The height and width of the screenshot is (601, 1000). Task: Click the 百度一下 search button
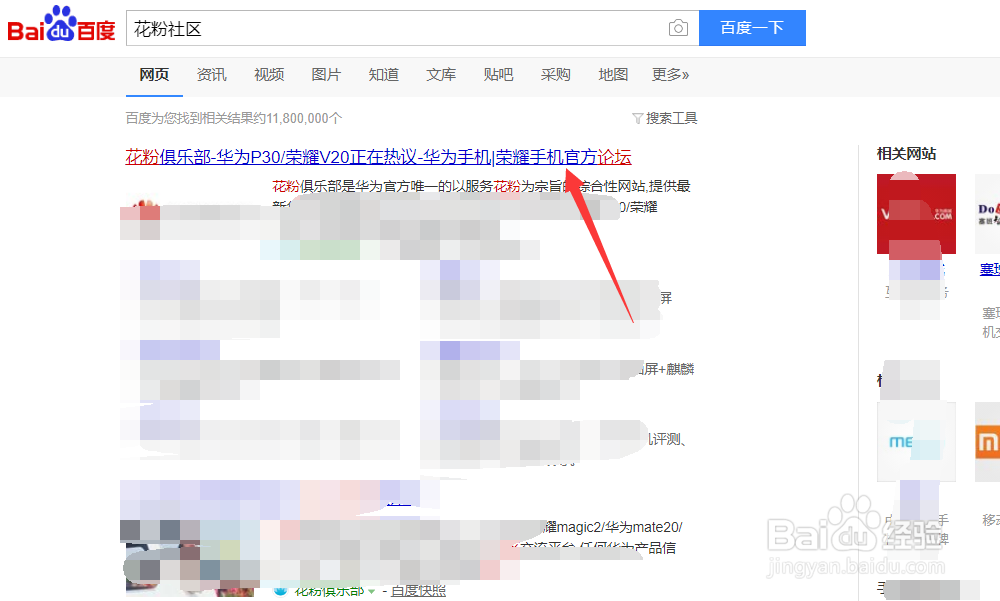(x=753, y=28)
